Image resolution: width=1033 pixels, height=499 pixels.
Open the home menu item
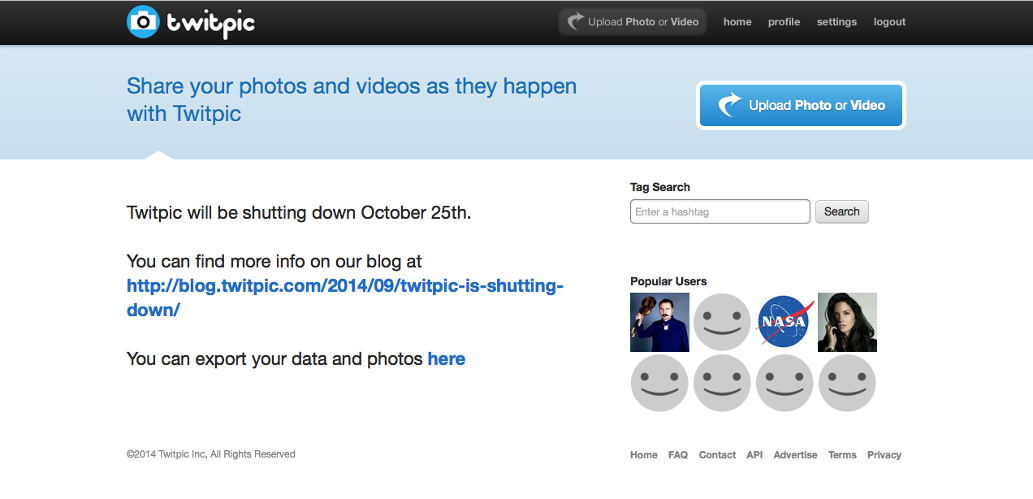click(x=737, y=22)
